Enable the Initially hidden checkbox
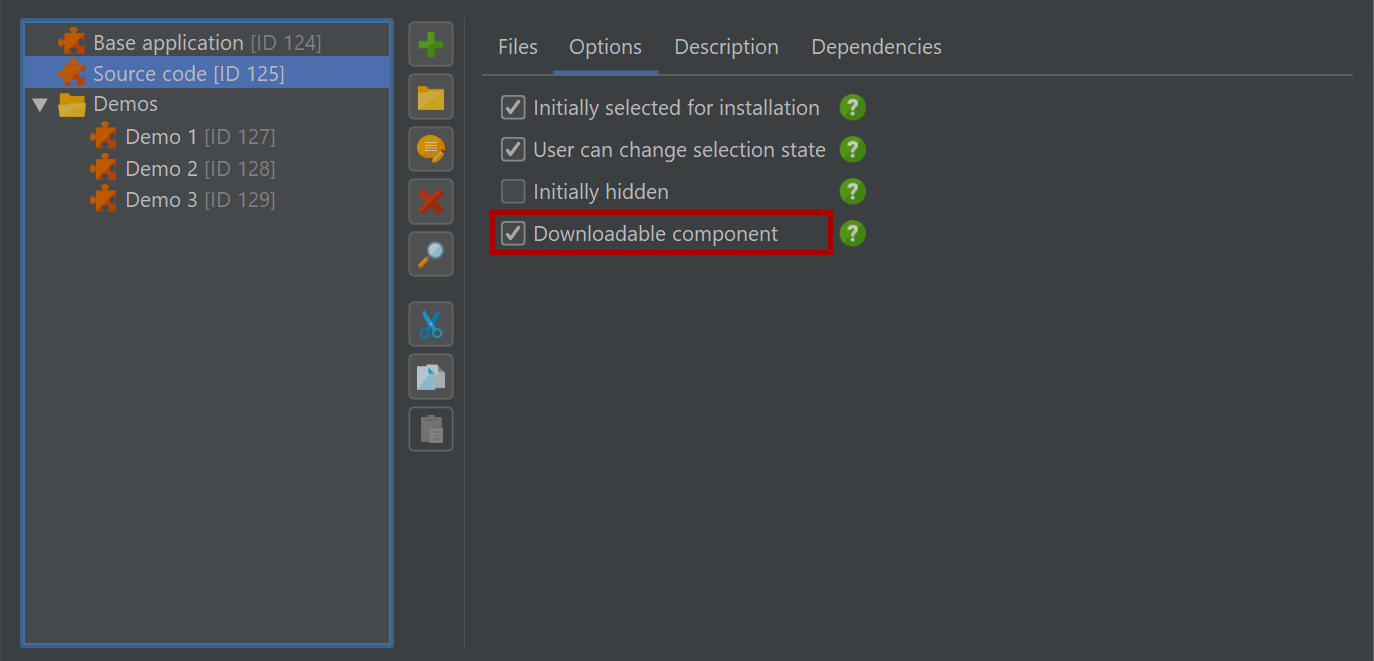The image size is (1374, 661). point(513,191)
